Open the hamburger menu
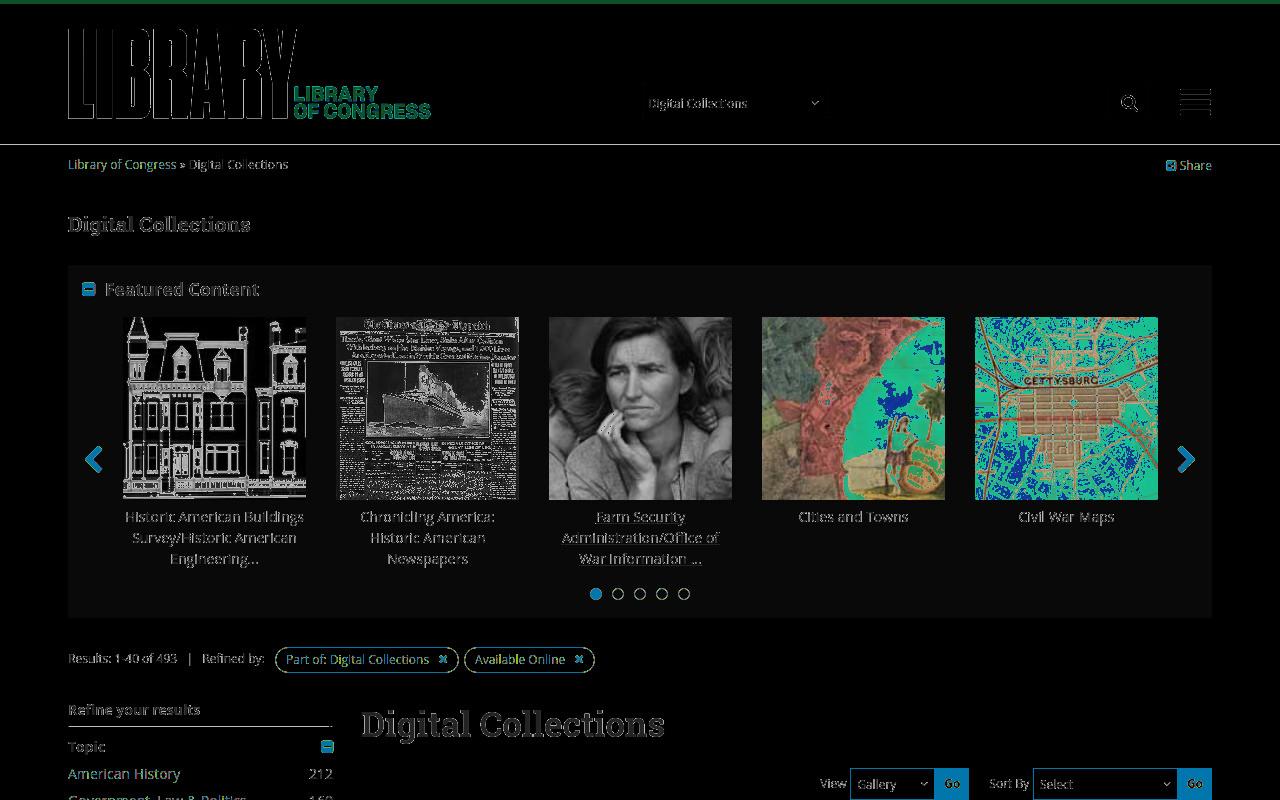The height and width of the screenshot is (800, 1280). coord(1195,102)
